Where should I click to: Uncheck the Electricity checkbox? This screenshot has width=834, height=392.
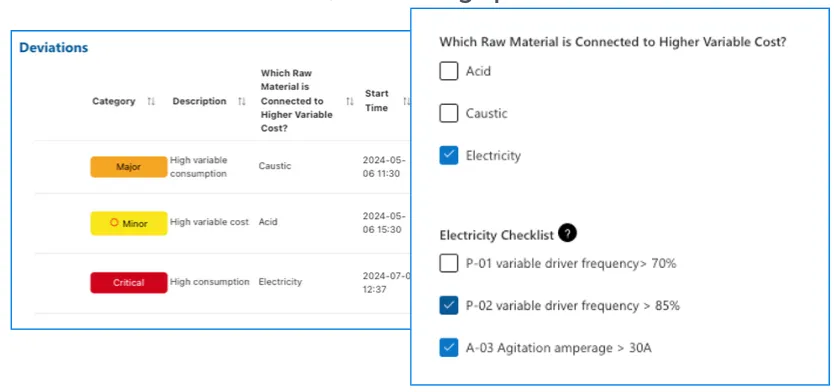tap(448, 155)
